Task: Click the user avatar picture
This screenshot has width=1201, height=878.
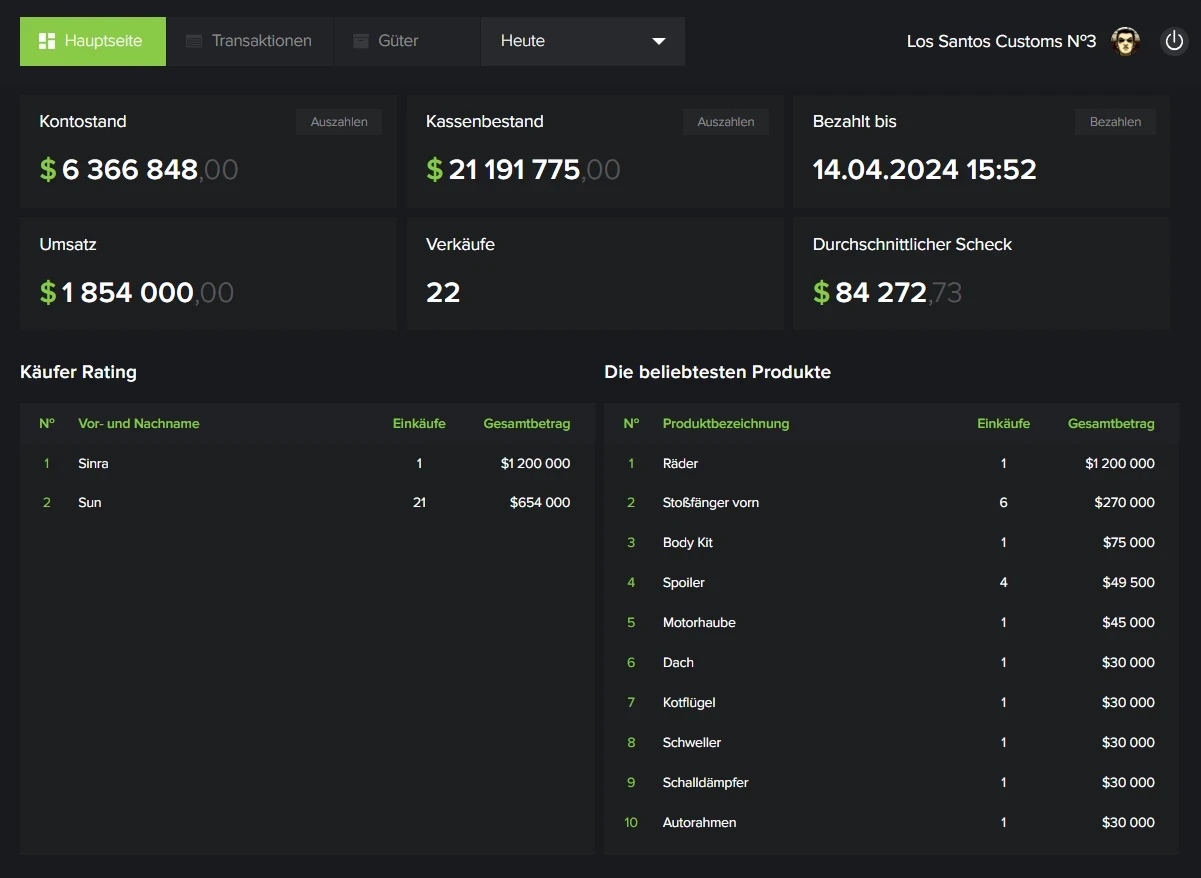Action: 1126,41
